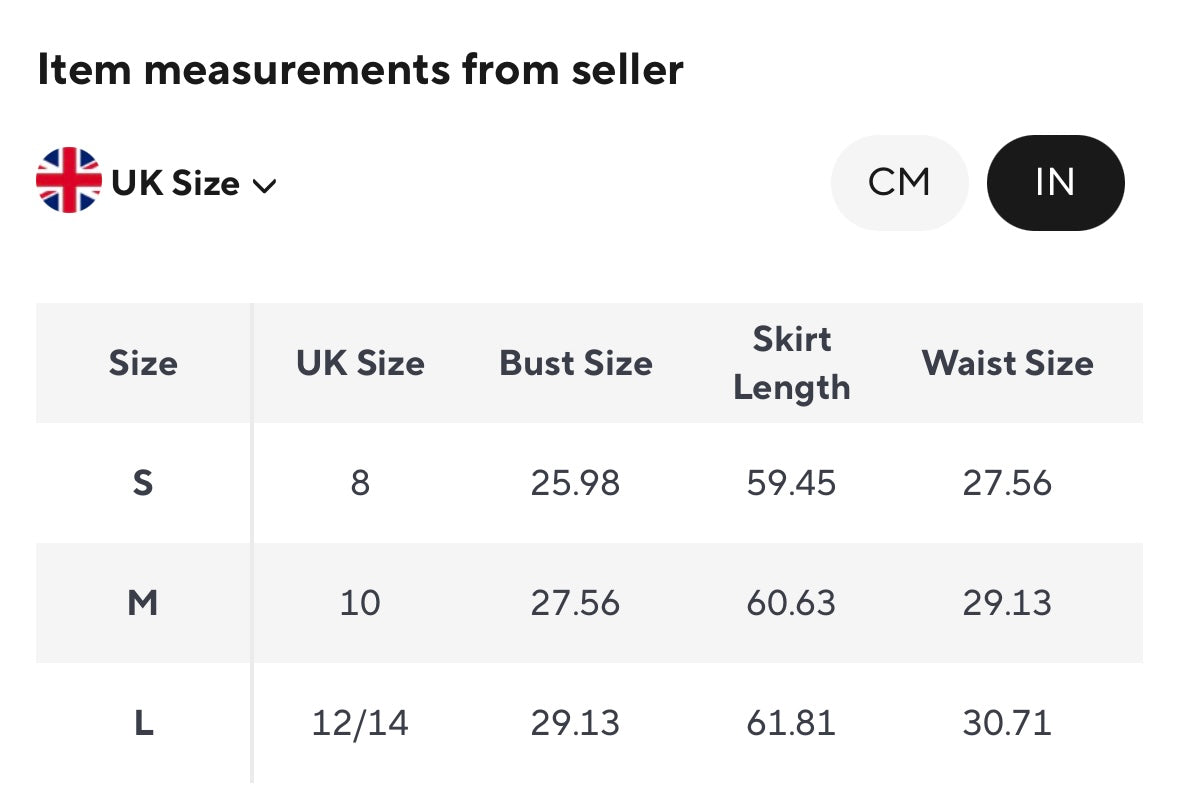This screenshot has height=792, width=1179.
Task: Click the UK flag icon
Action: tap(69, 181)
